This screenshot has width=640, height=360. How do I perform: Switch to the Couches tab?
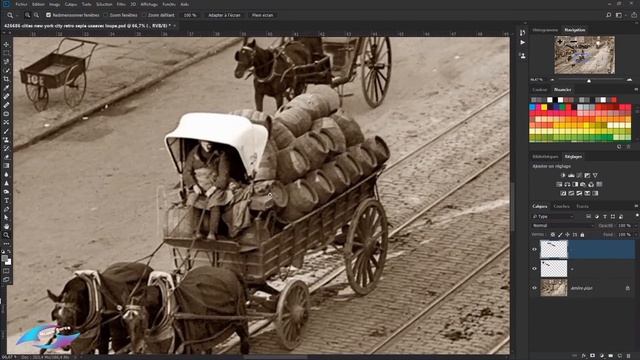pyautogui.click(x=561, y=206)
